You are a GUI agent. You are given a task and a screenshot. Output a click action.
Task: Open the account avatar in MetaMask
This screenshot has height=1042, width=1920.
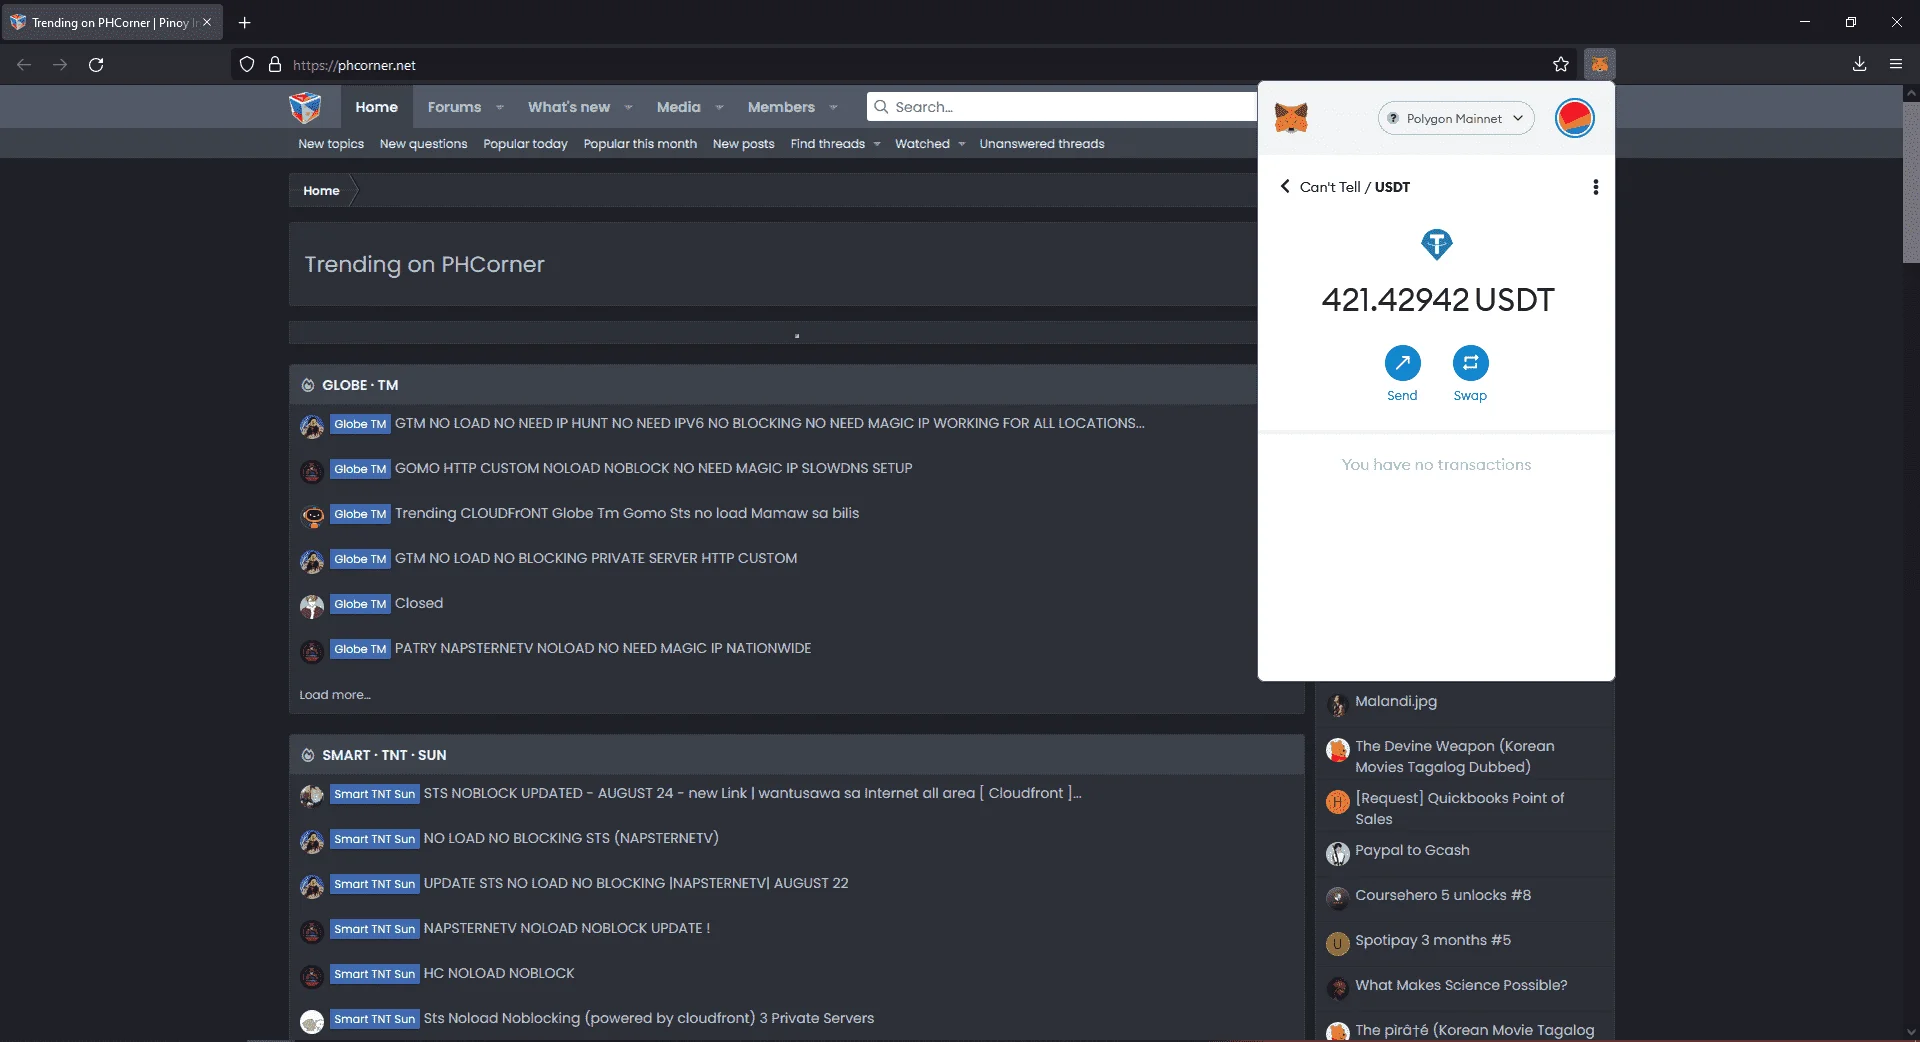tap(1574, 118)
